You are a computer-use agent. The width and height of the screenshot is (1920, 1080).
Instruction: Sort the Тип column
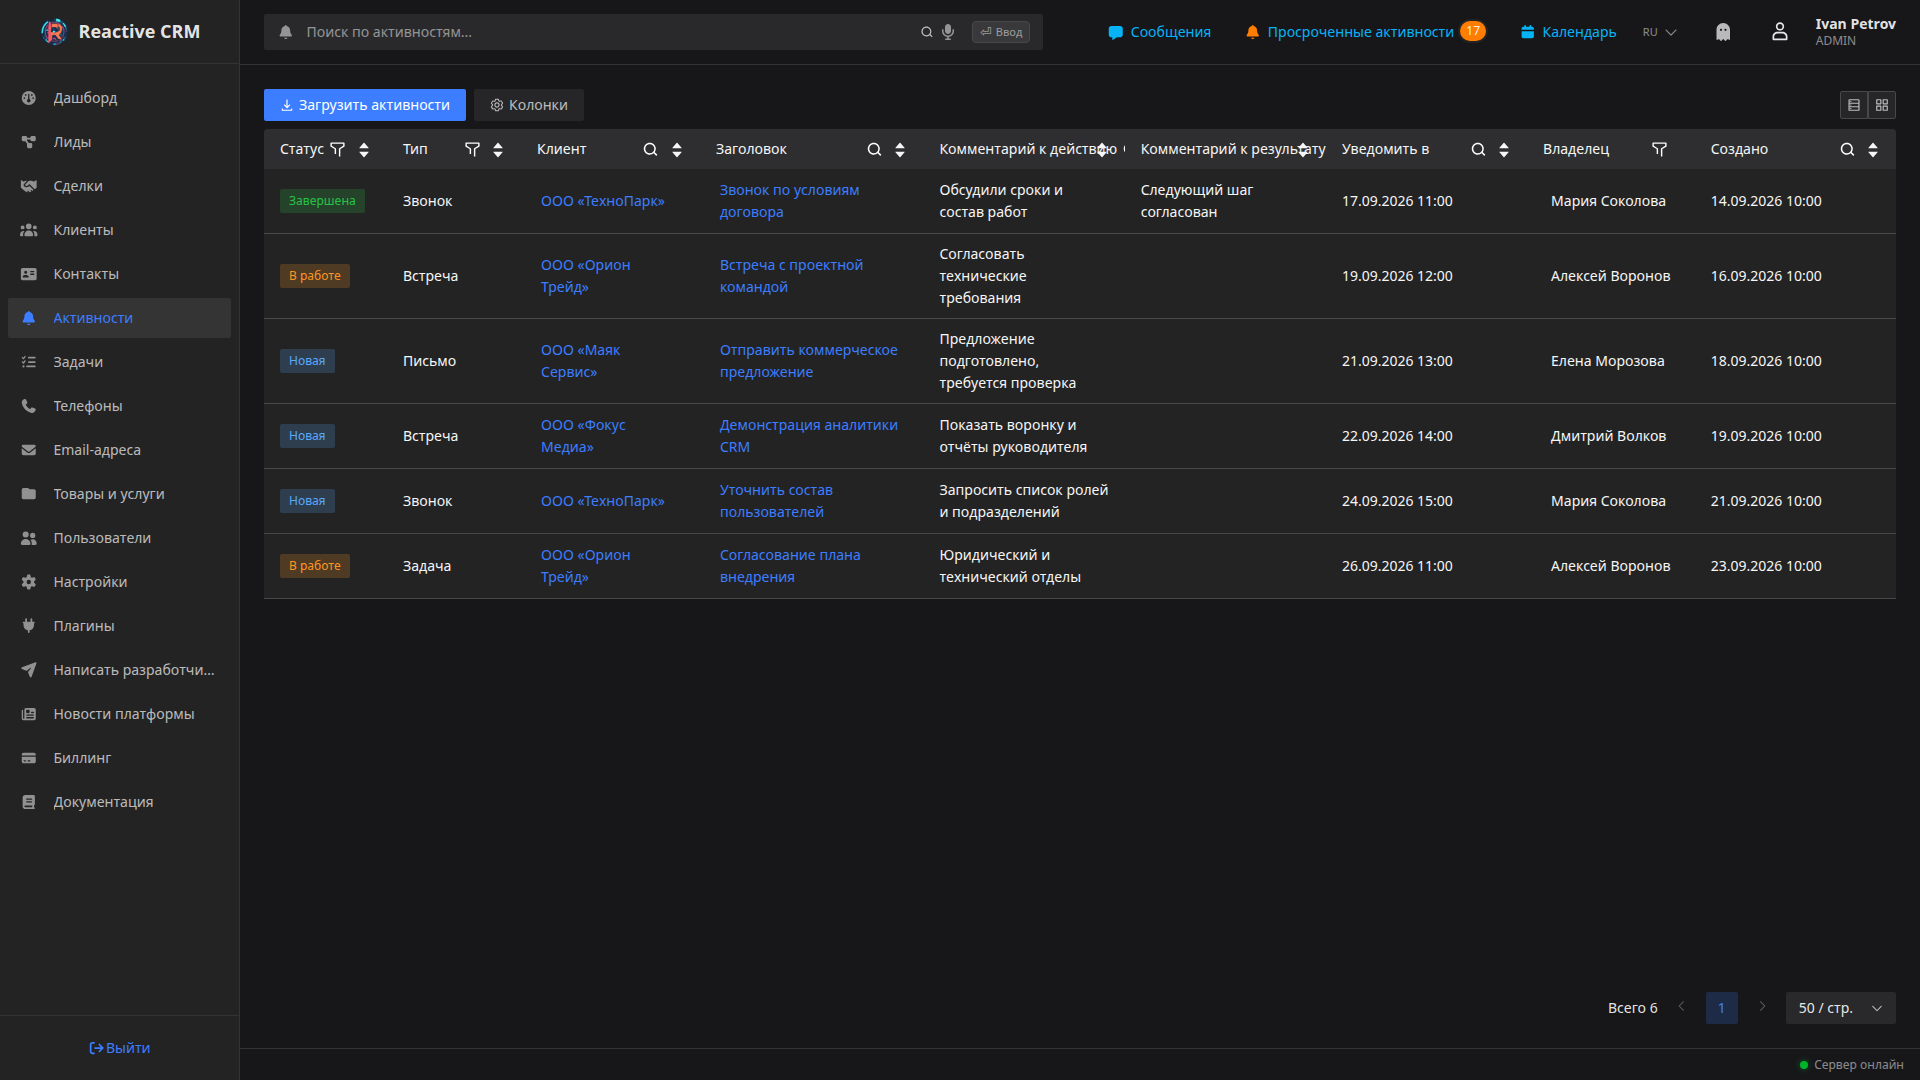498,149
